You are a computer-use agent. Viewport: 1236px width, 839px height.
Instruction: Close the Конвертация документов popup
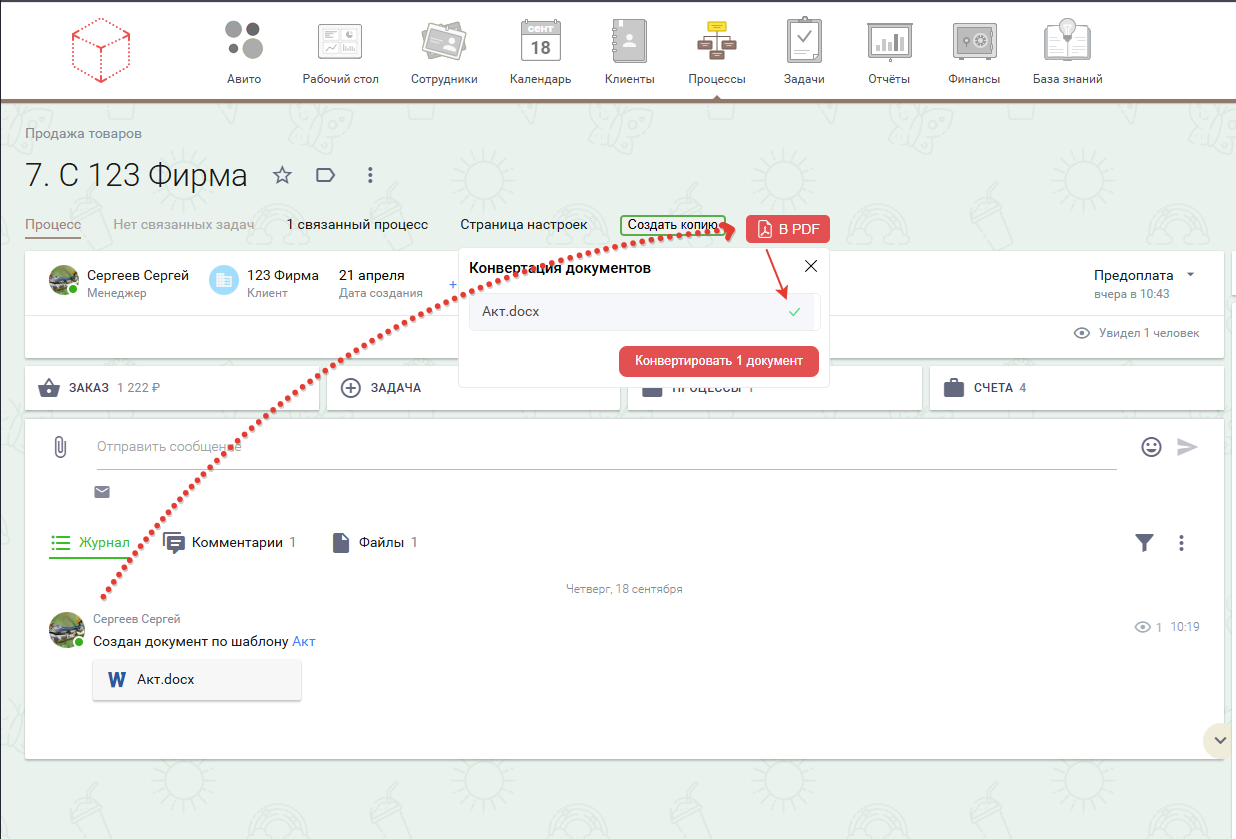pyautogui.click(x=811, y=266)
